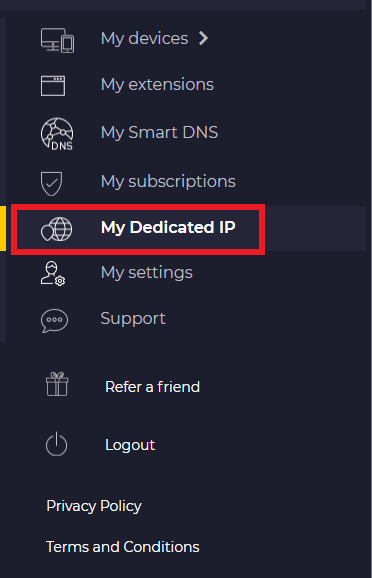Click the Smart DNS globe icon
This screenshot has width=372, height=578.
[57, 133]
